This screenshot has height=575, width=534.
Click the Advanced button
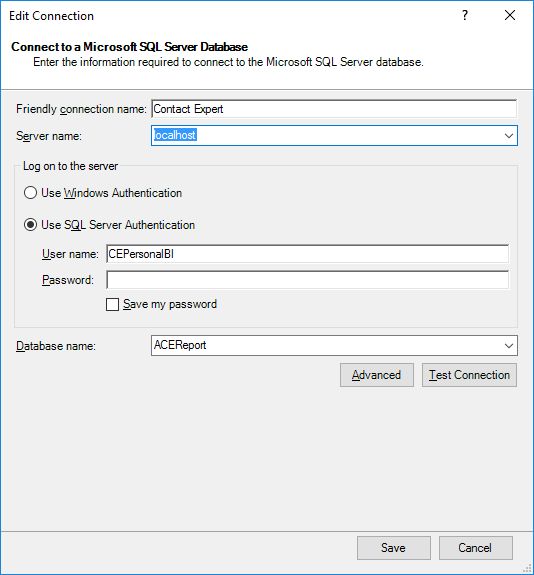[377, 375]
